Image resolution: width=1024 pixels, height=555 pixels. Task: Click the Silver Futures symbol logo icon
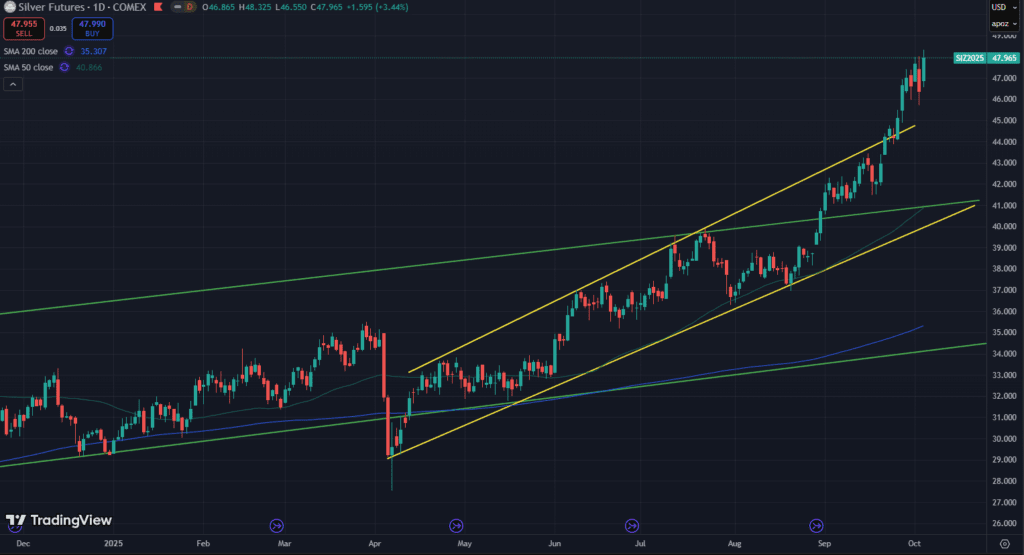tap(8, 7)
